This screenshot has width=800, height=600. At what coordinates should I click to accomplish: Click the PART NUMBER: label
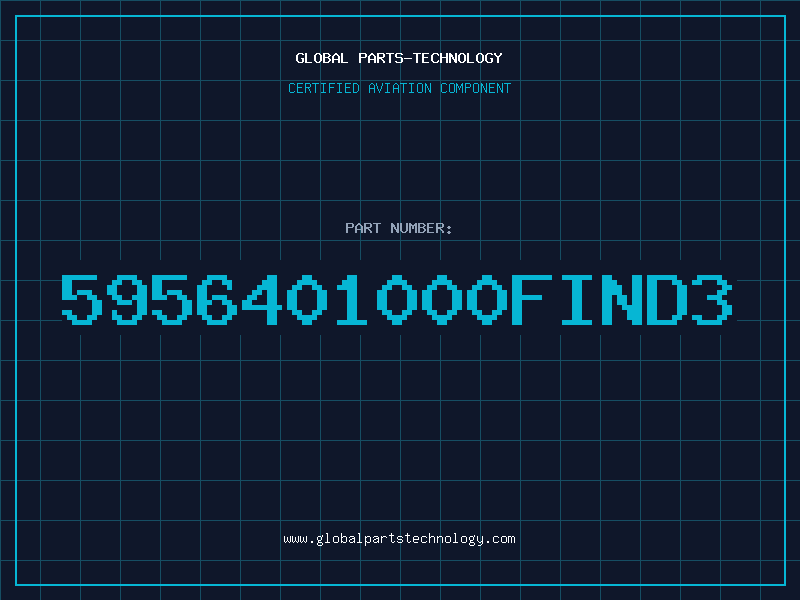point(399,228)
